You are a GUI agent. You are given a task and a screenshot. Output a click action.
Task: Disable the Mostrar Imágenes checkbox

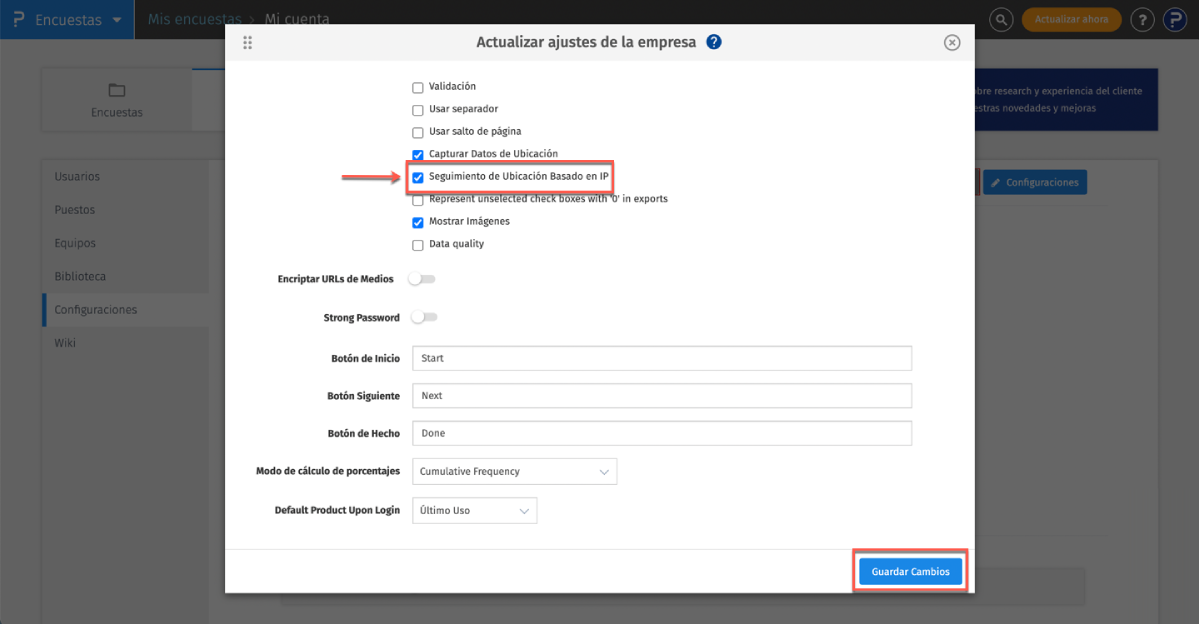point(417,222)
